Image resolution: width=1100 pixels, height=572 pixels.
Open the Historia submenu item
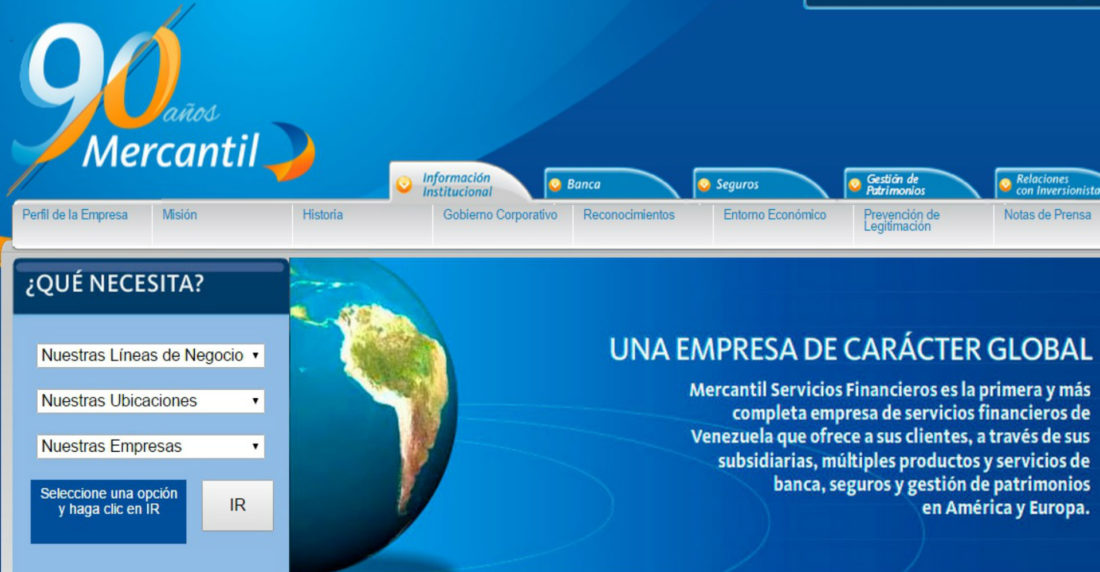[323, 215]
